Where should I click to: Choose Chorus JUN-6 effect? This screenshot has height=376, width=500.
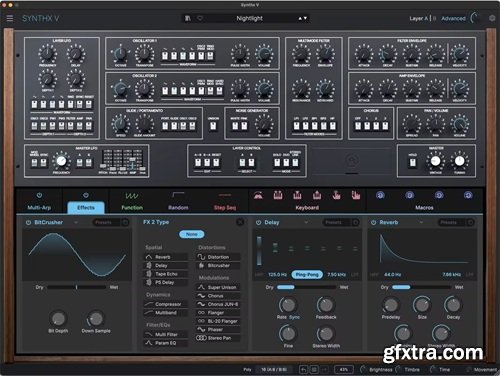pyautogui.click(x=218, y=304)
